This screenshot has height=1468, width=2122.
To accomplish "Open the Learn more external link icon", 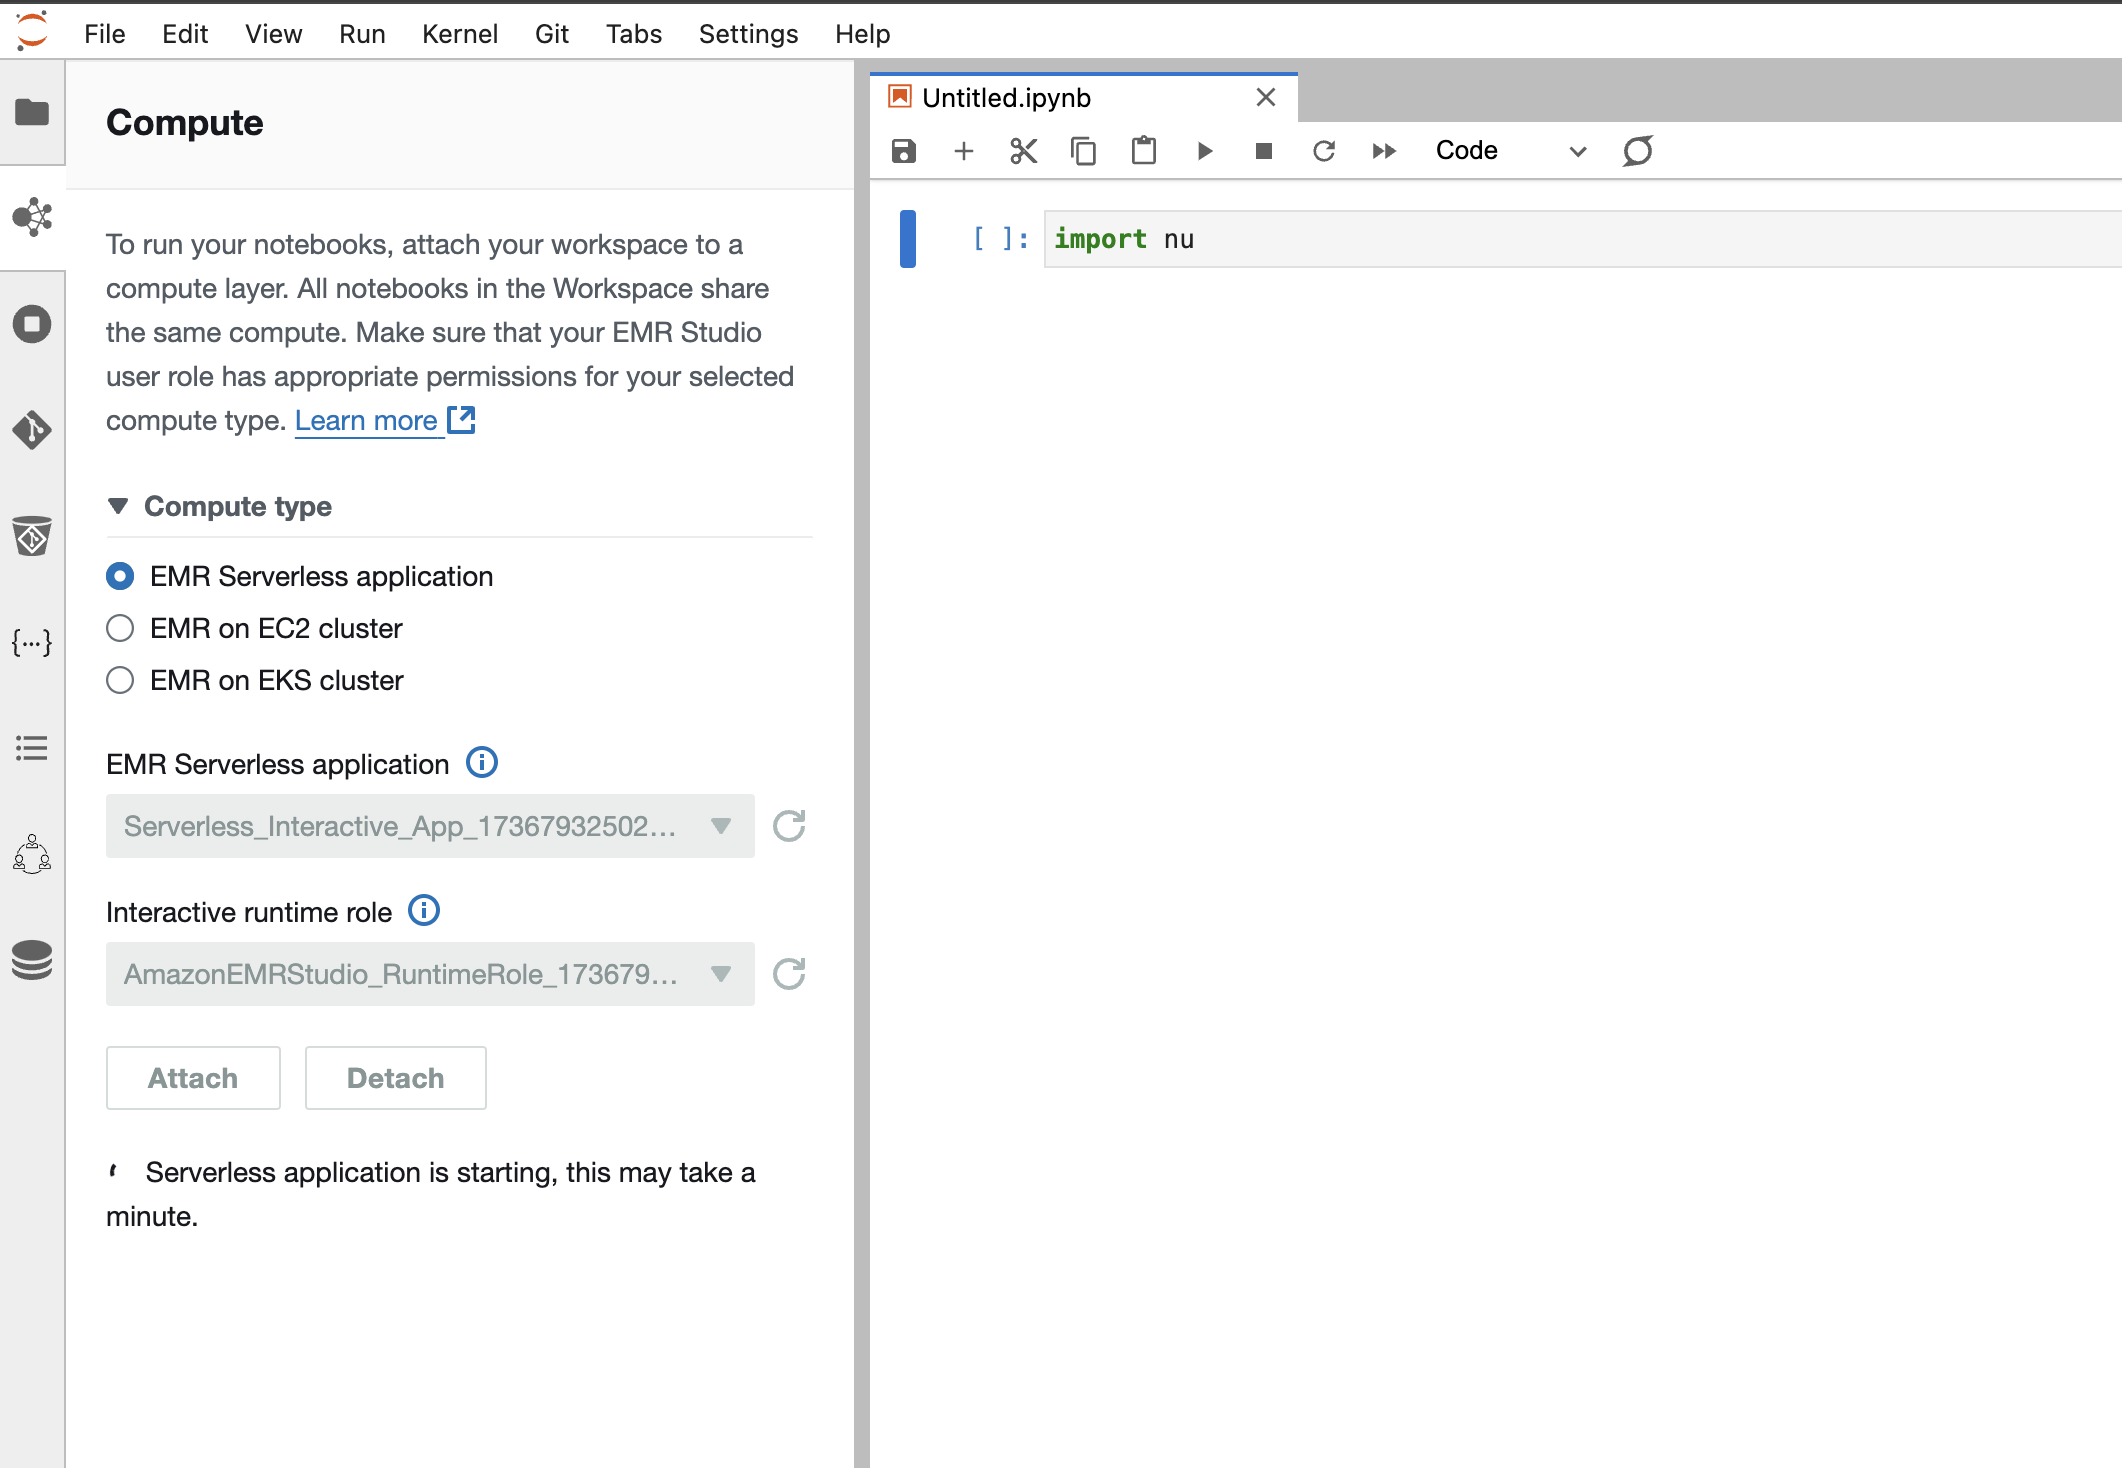I will 461,420.
